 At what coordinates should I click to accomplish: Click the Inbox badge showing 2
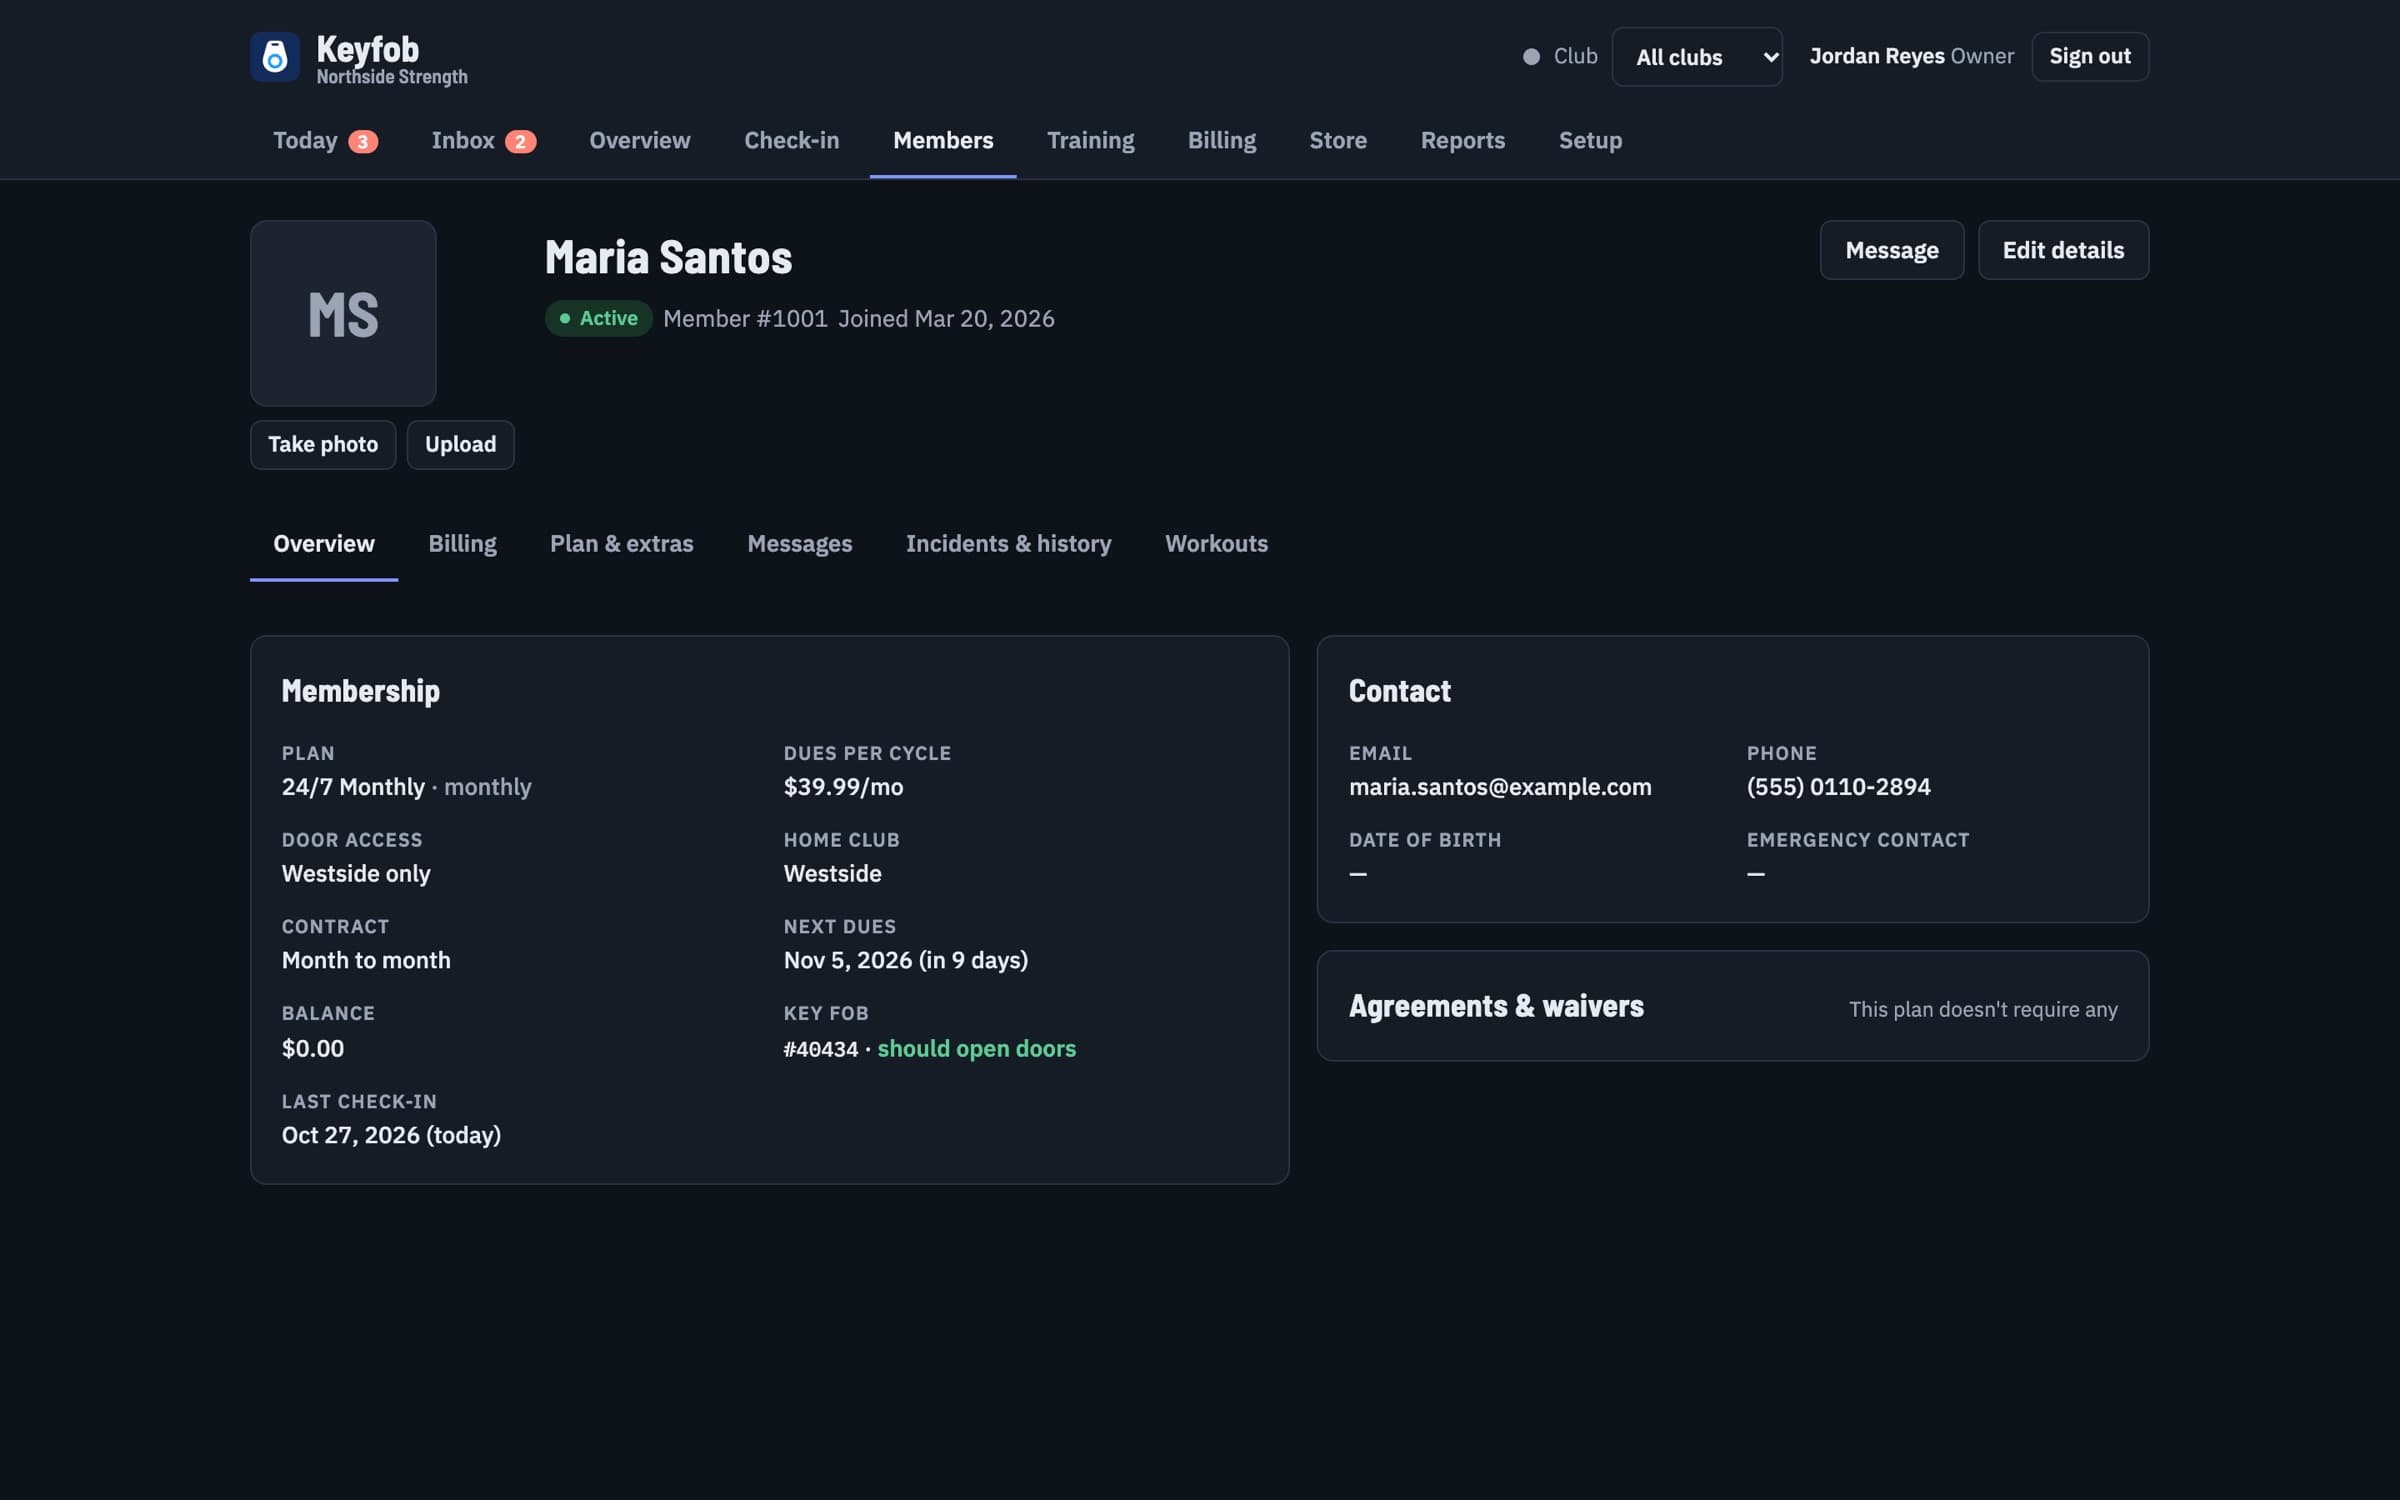coord(520,141)
